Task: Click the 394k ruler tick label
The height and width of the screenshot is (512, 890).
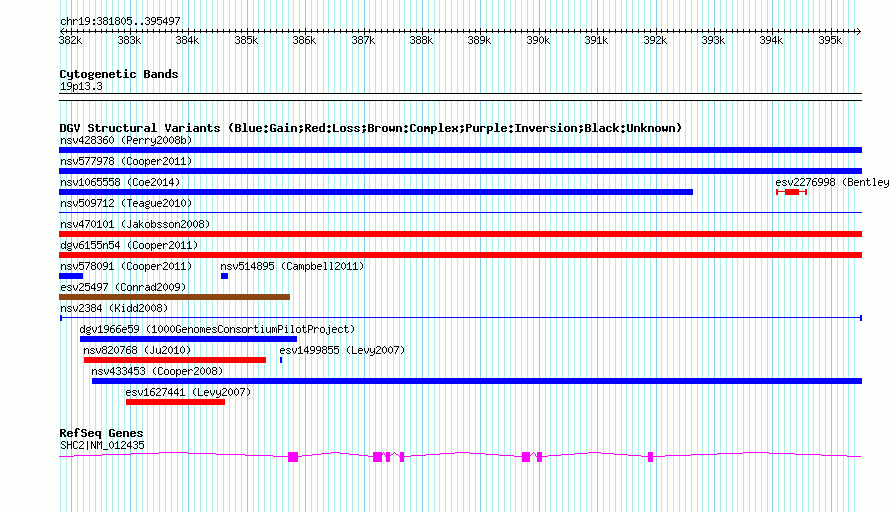Action: pyautogui.click(x=771, y=40)
